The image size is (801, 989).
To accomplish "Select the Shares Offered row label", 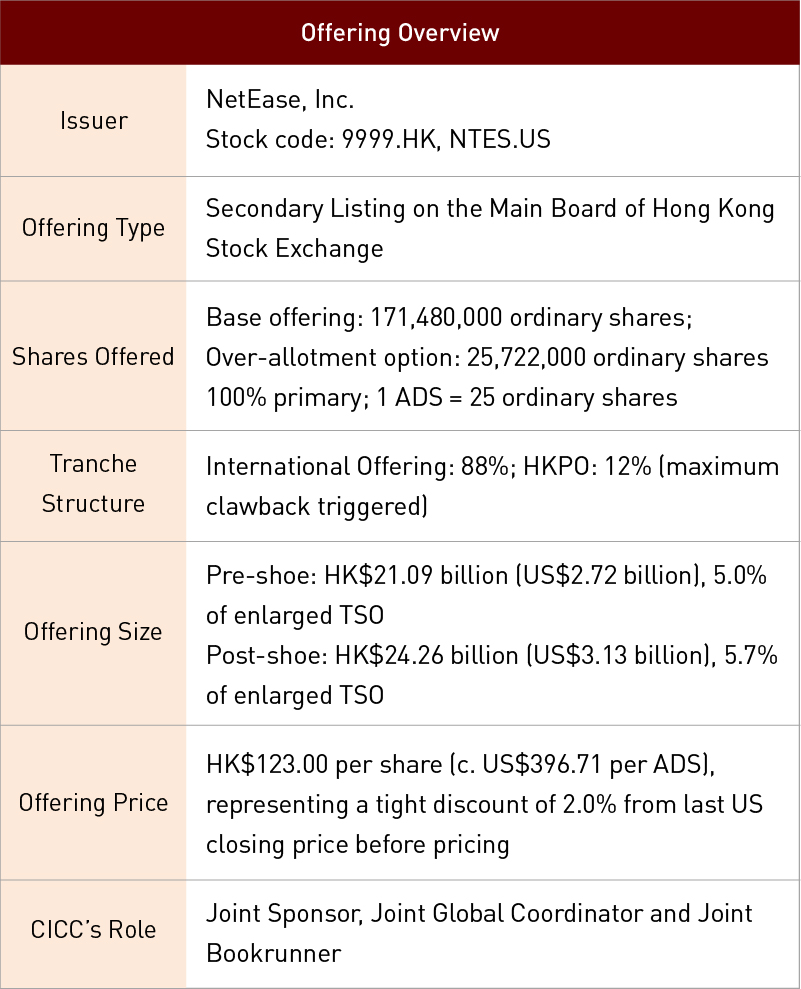I will click(94, 356).
